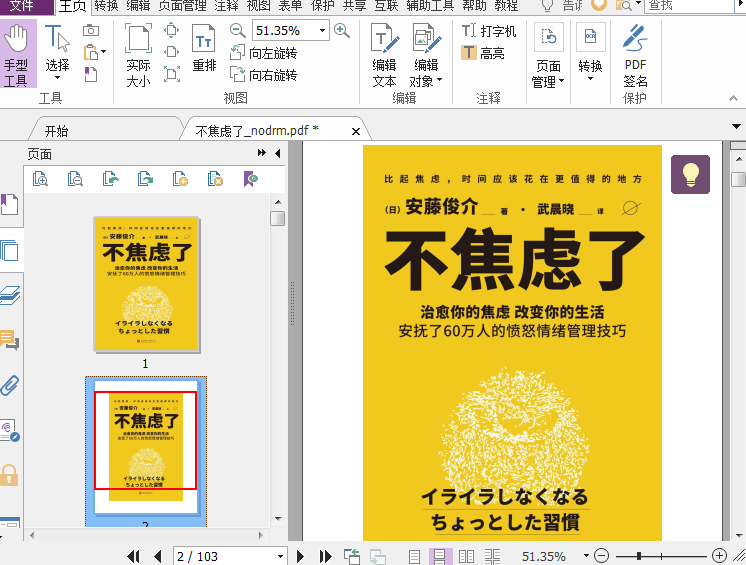Enable continuous page view mode
The height and width of the screenshot is (565, 746).
[x=440, y=556]
